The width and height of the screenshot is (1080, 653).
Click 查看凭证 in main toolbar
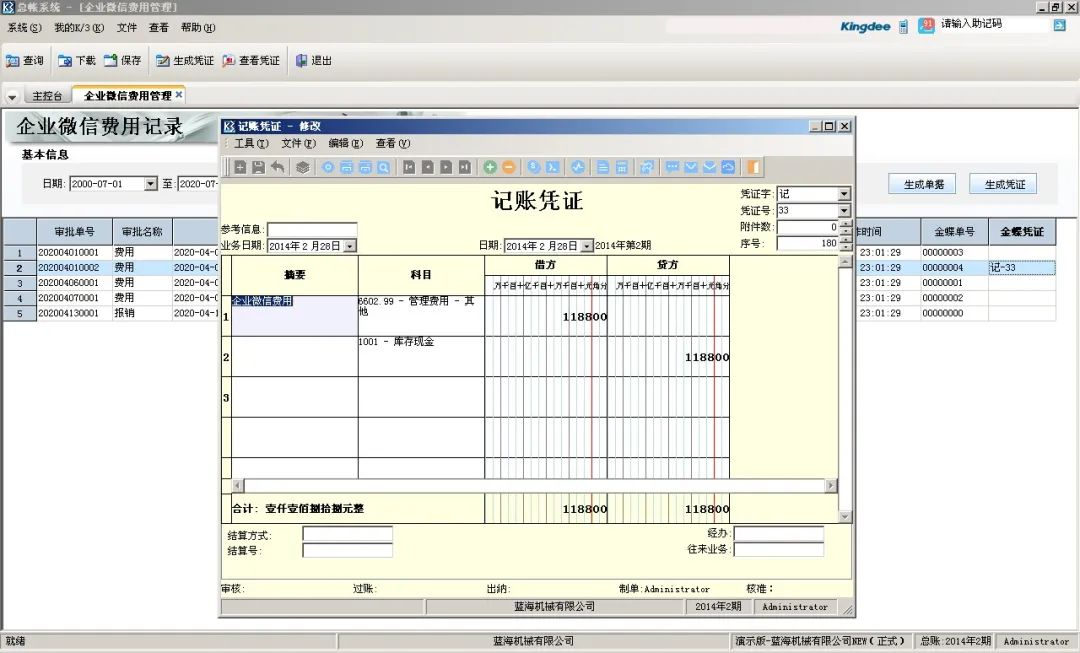[251, 61]
